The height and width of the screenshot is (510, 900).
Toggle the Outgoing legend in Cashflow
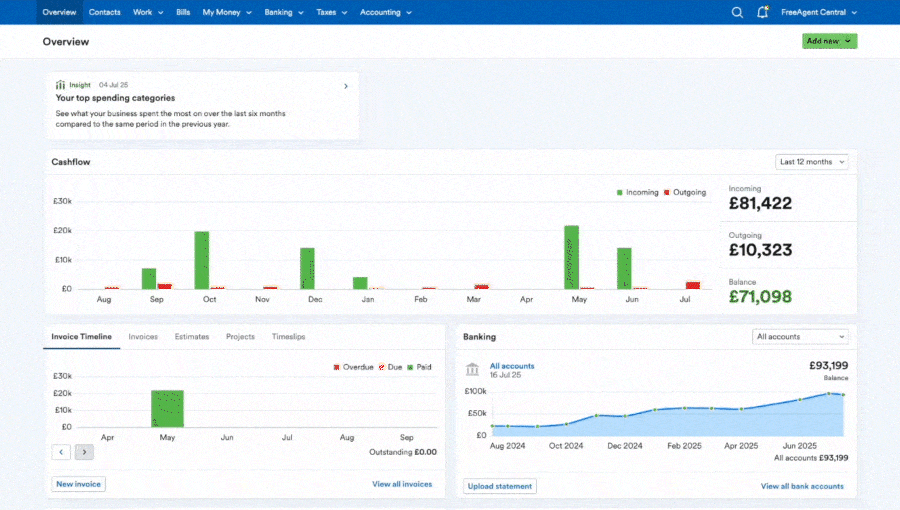685,192
